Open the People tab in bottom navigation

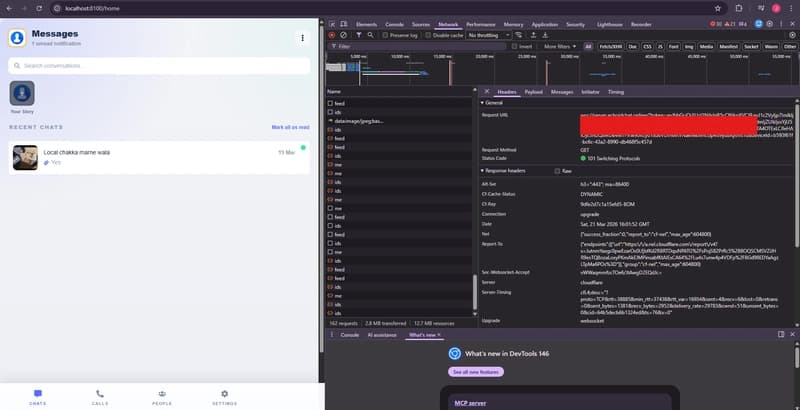(x=161, y=397)
